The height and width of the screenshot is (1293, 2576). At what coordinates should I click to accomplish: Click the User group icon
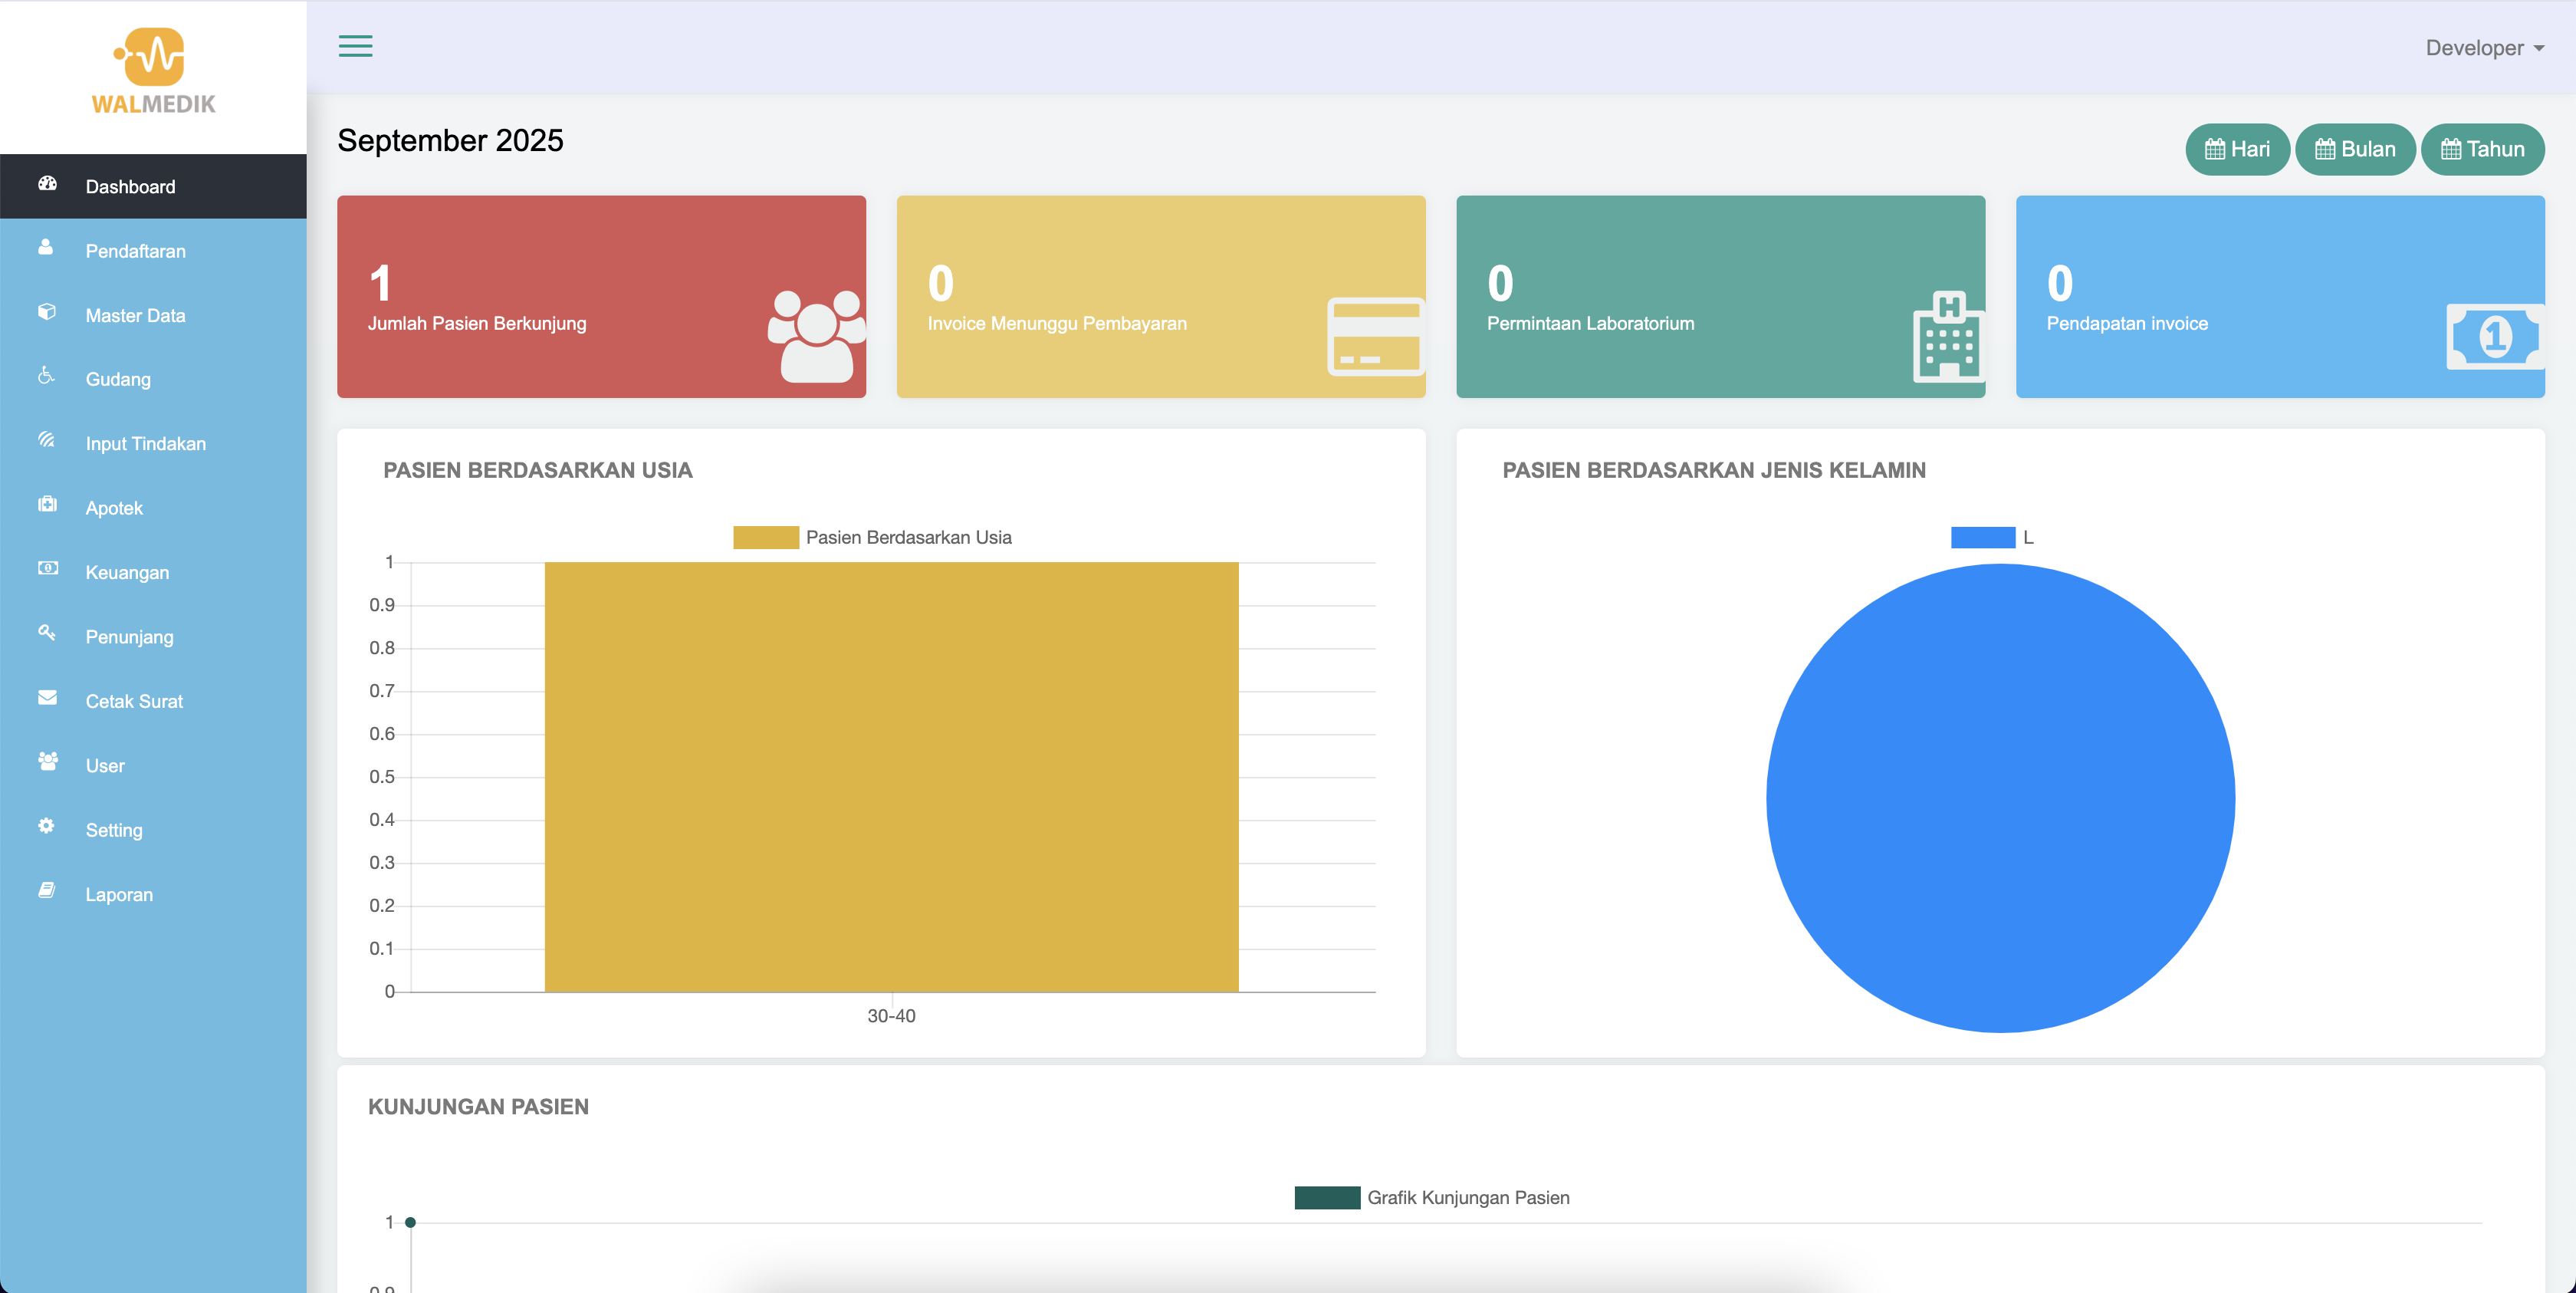point(47,761)
